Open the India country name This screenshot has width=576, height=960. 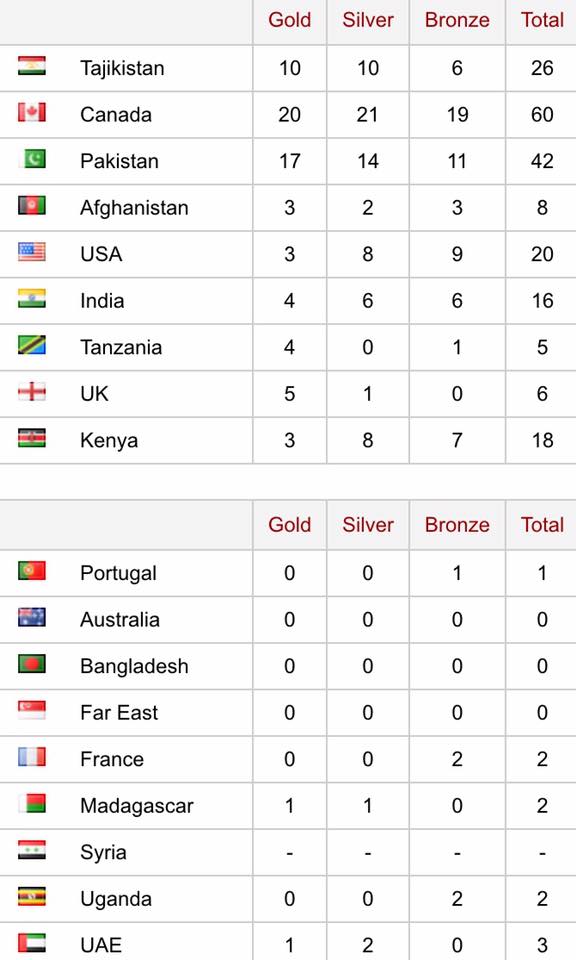tap(102, 301)
